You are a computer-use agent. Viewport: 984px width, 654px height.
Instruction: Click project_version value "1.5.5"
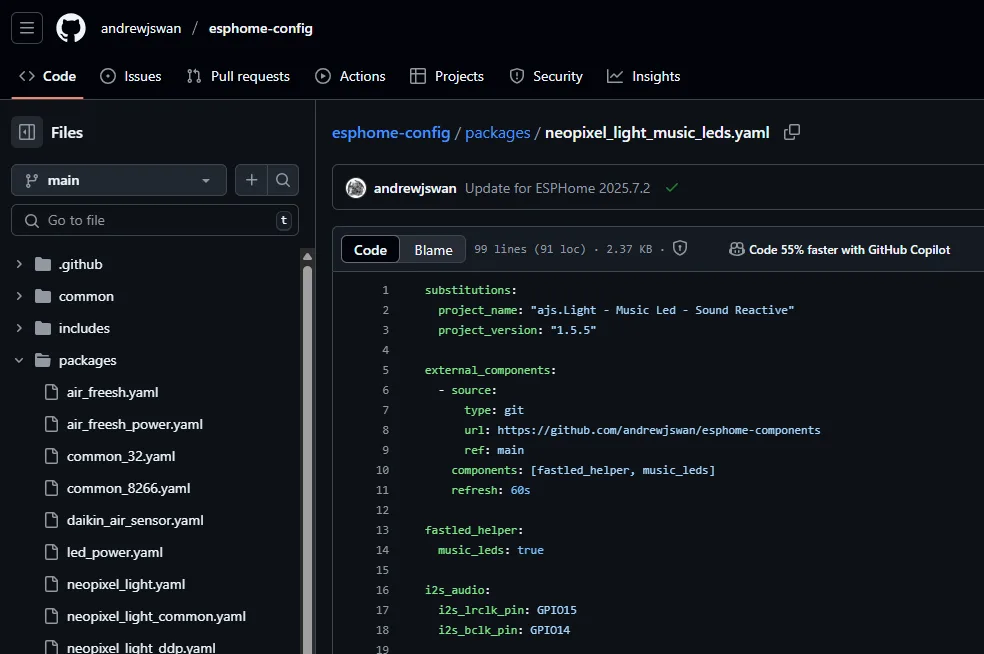coord(573,330)
